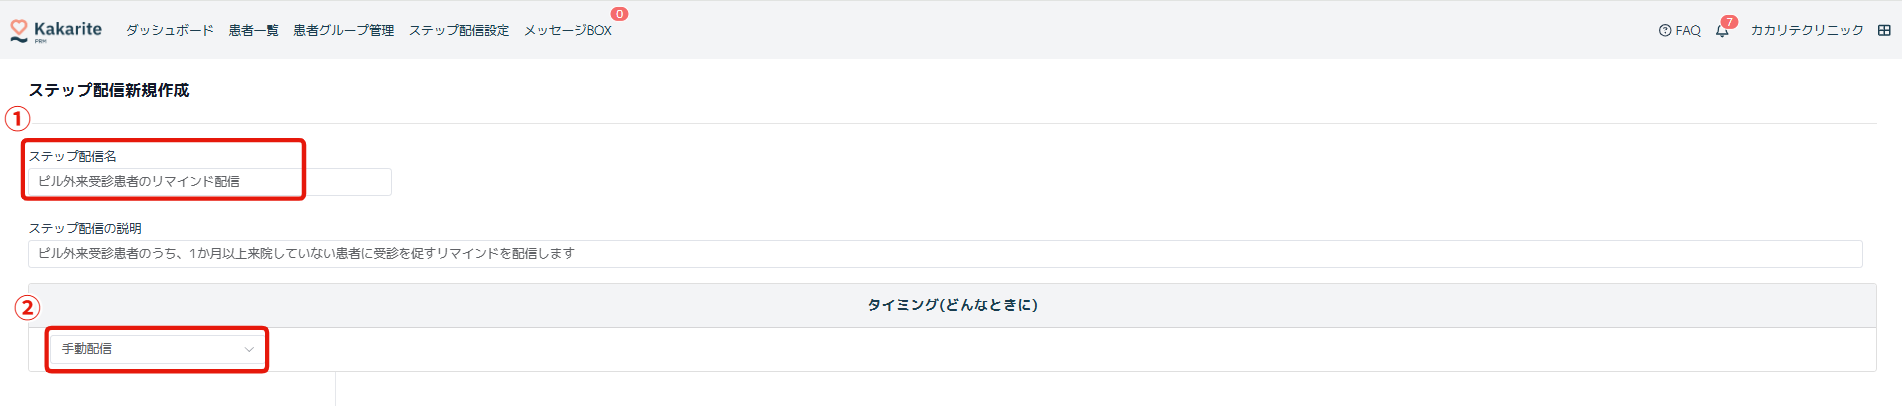This screenshot has height=406, width=1902.
Task: Open the grid apps icon
Action: pyautogui.click(x=1884, y=31)
